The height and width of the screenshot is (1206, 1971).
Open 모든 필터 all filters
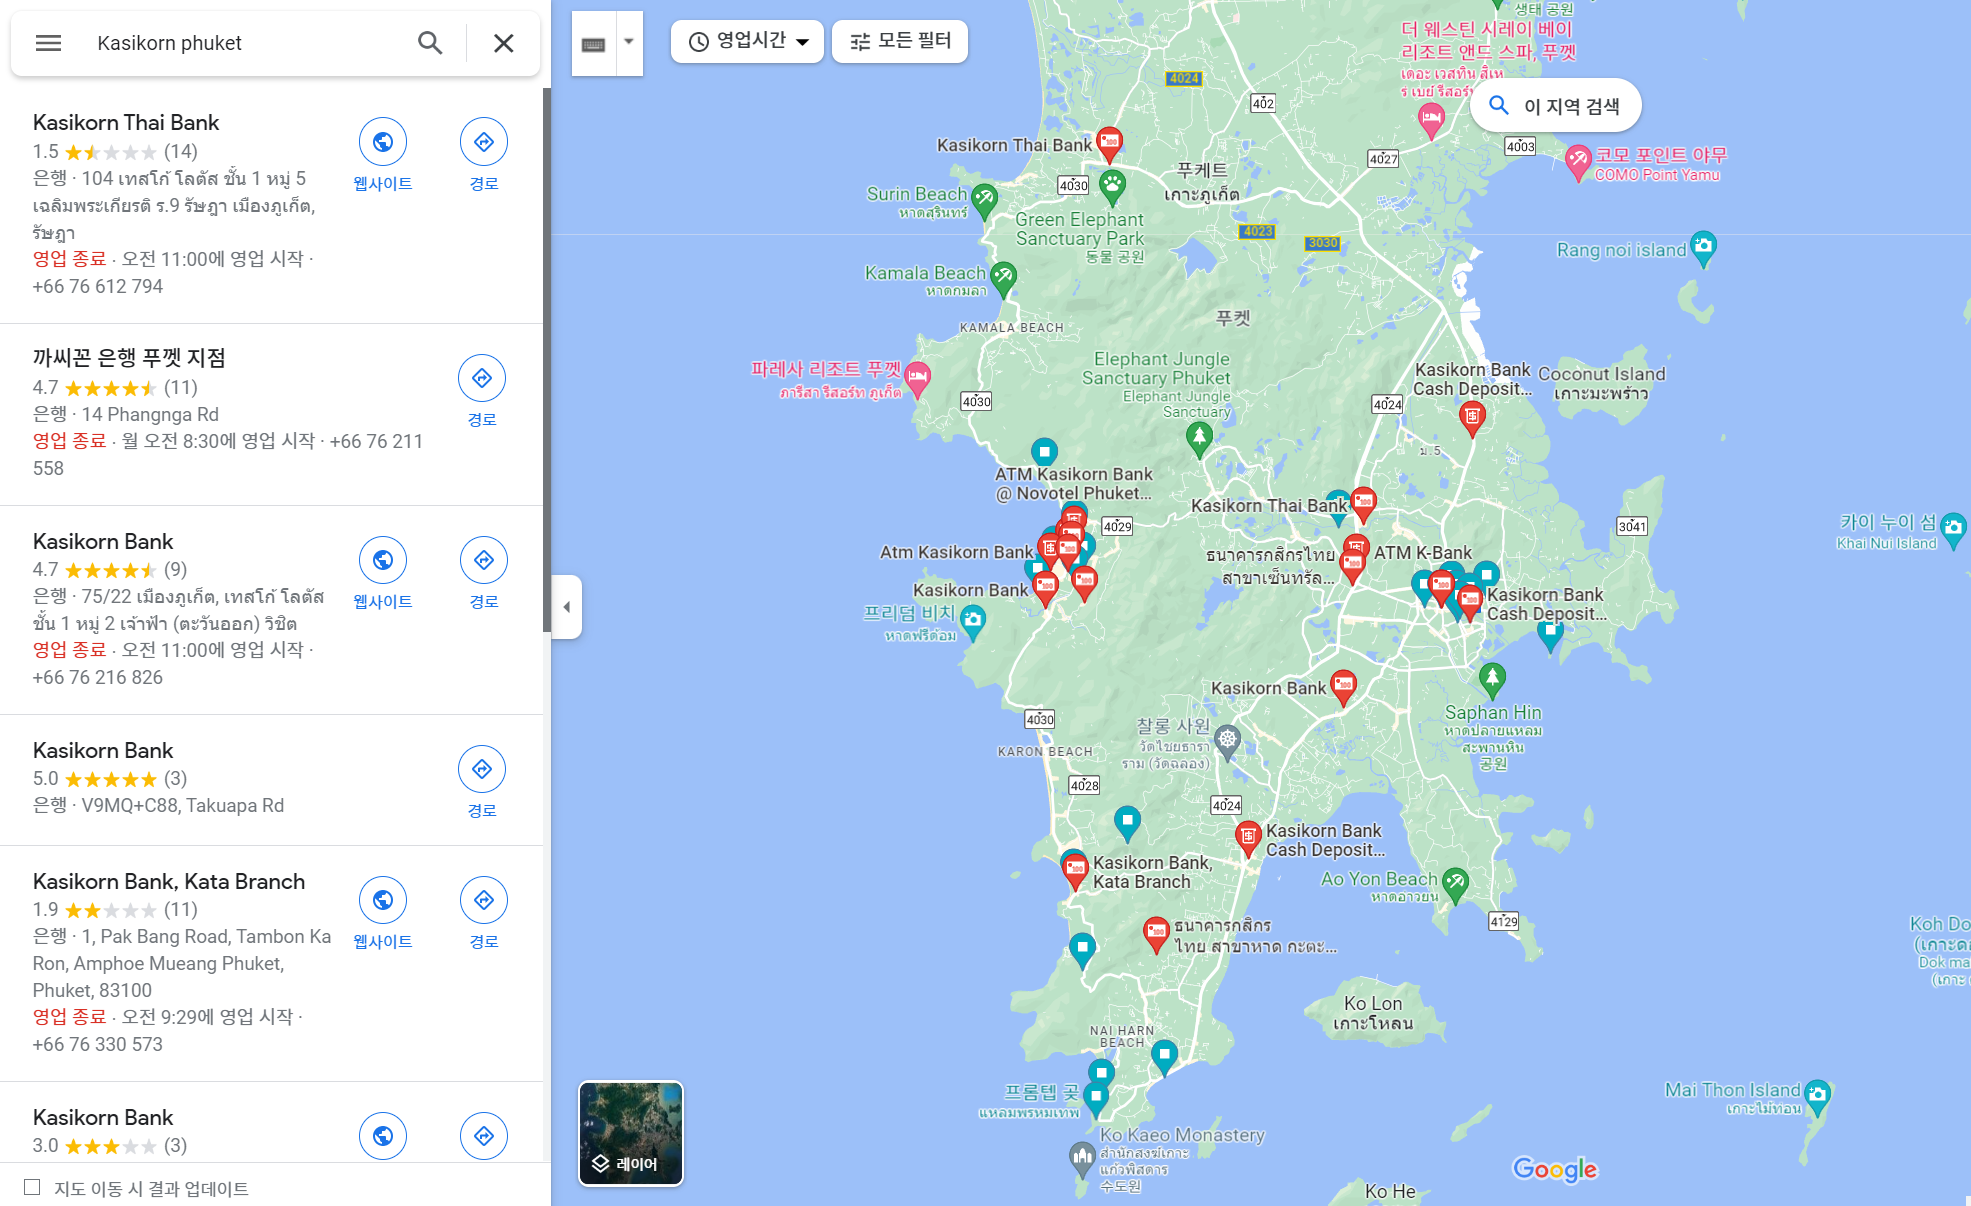[x=900, y=41]
